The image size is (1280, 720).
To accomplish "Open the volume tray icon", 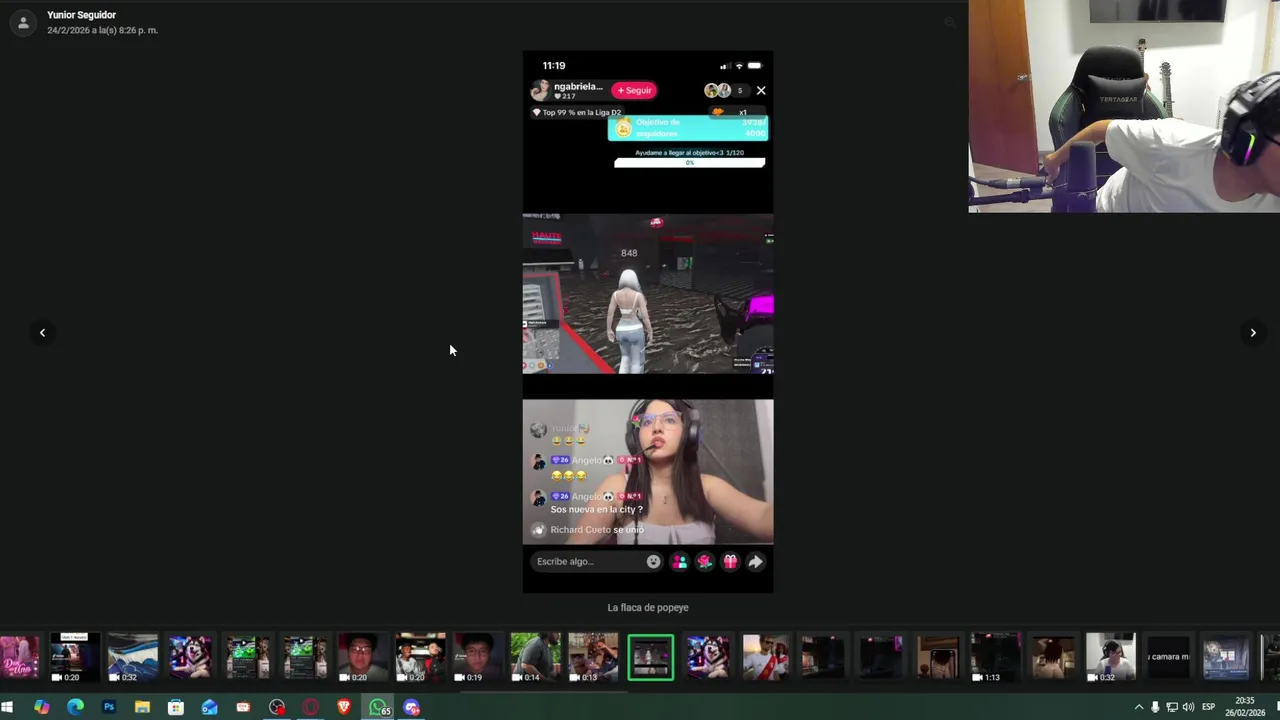I will [1188, 707].
